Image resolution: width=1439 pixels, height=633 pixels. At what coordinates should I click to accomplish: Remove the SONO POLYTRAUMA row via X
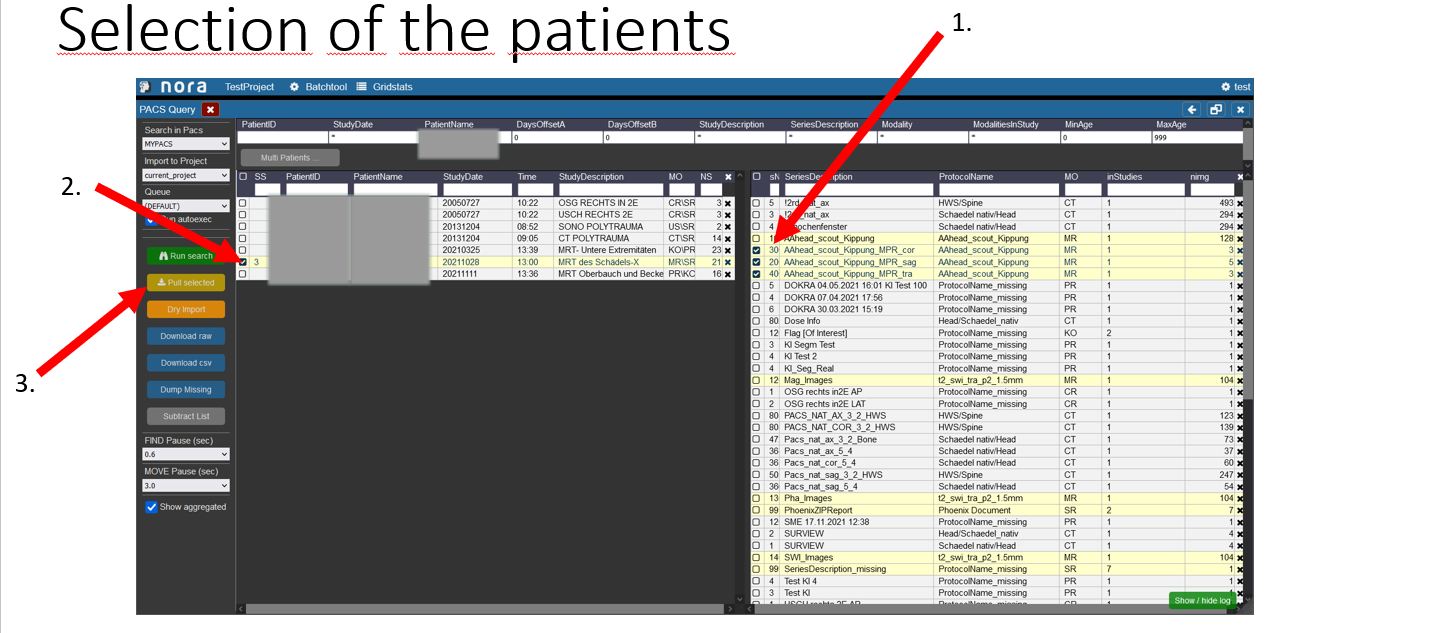pos(728,227)
